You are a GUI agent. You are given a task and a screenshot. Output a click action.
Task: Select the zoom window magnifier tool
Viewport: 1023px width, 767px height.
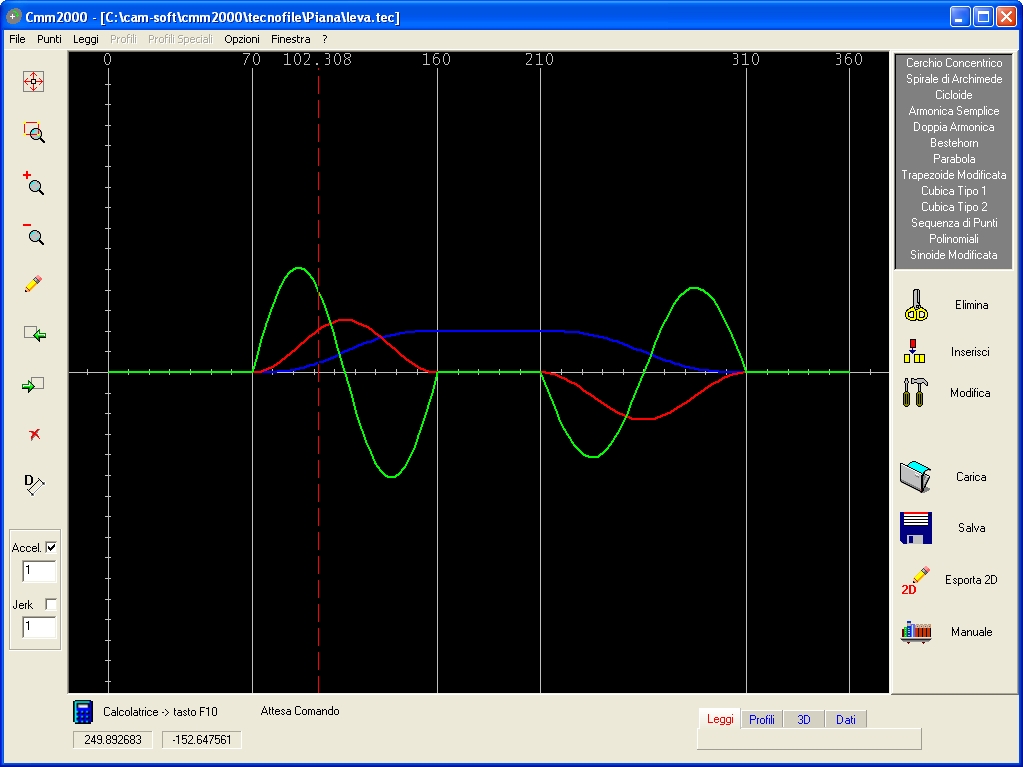pyautogui.click(x=34, y=132)
